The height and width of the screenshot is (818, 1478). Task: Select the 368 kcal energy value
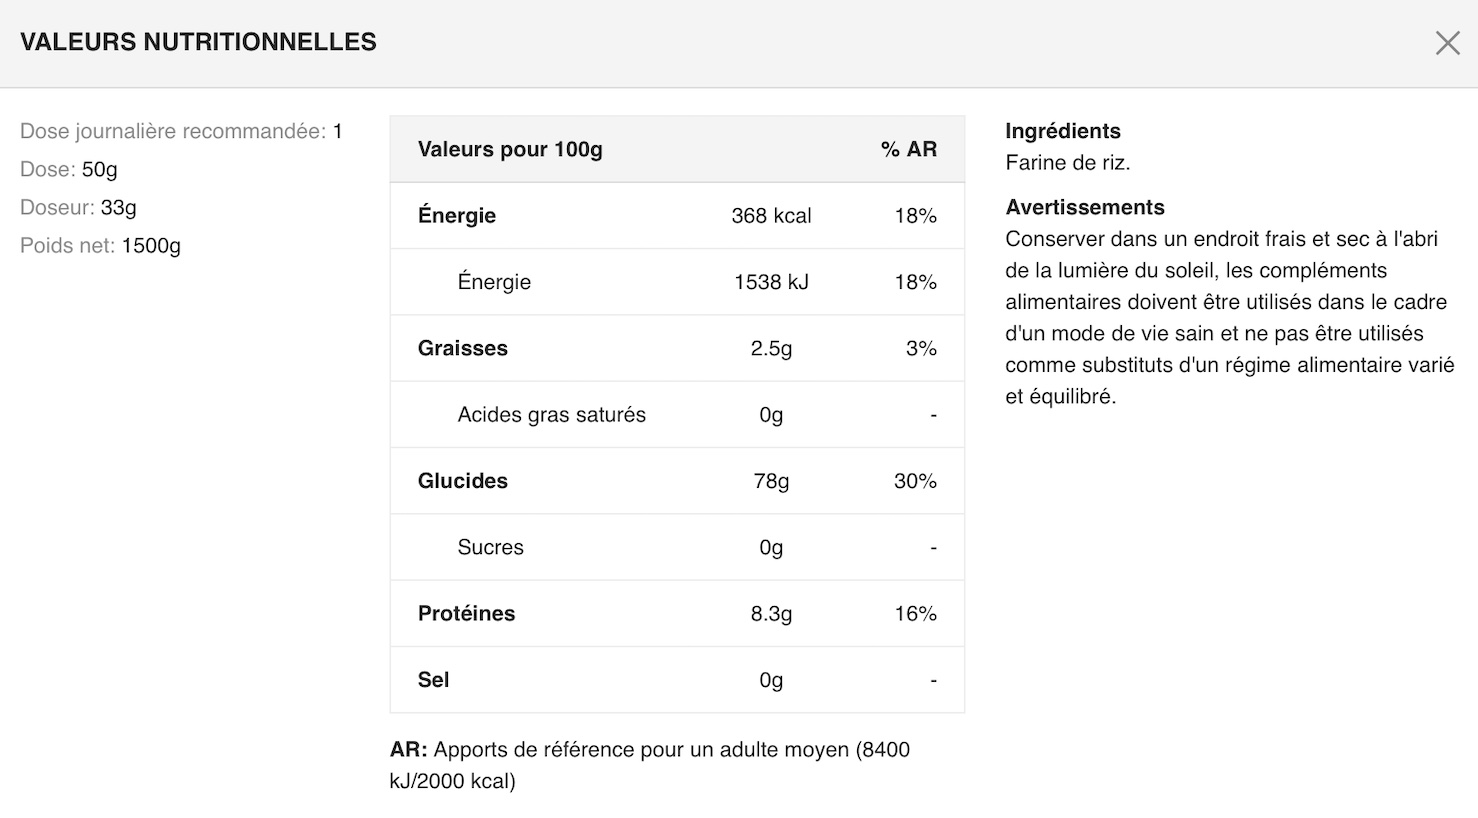tap(771, 215)
